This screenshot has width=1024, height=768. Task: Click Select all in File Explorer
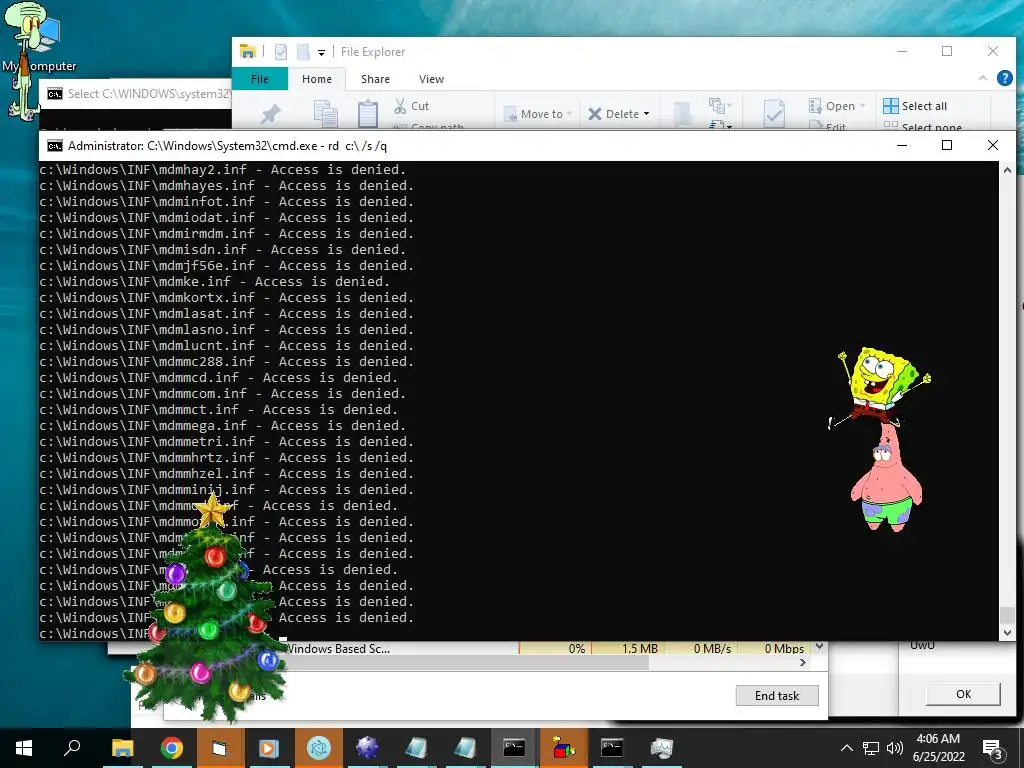click(x=915, y=106)
